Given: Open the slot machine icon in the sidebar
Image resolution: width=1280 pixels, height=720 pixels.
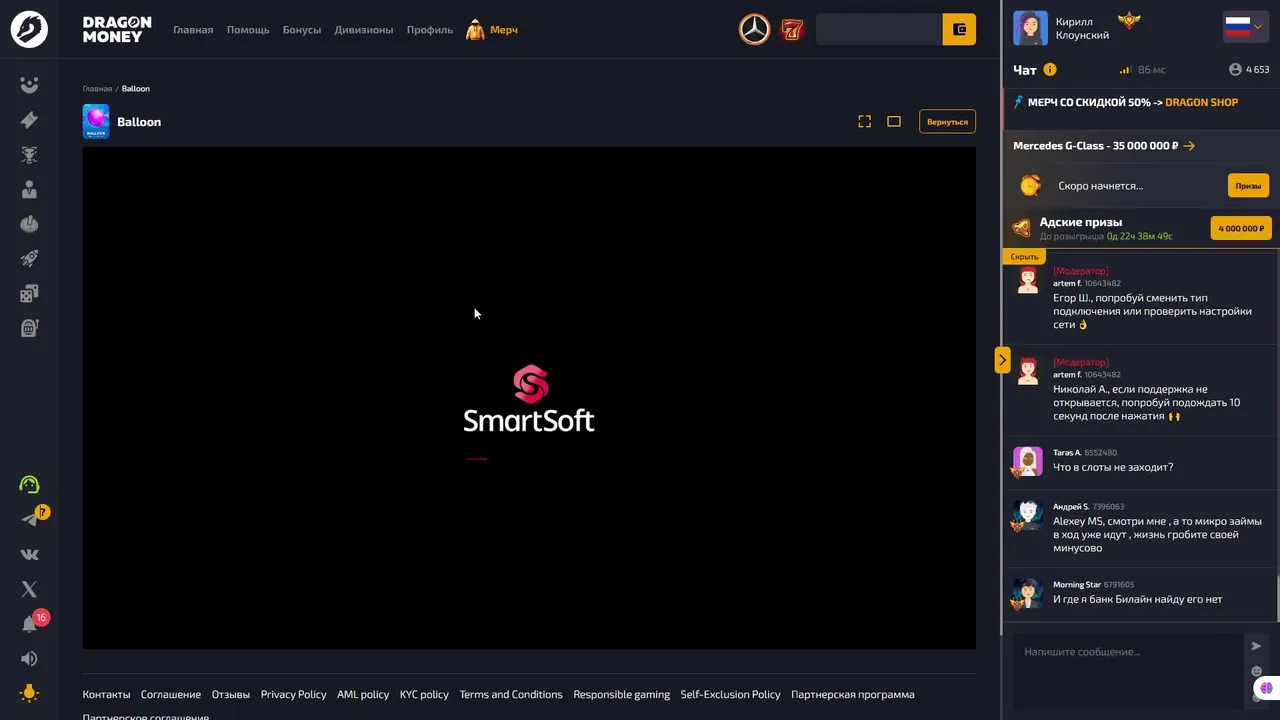Looking at the screenshot, I should click(x=29, y=328).
